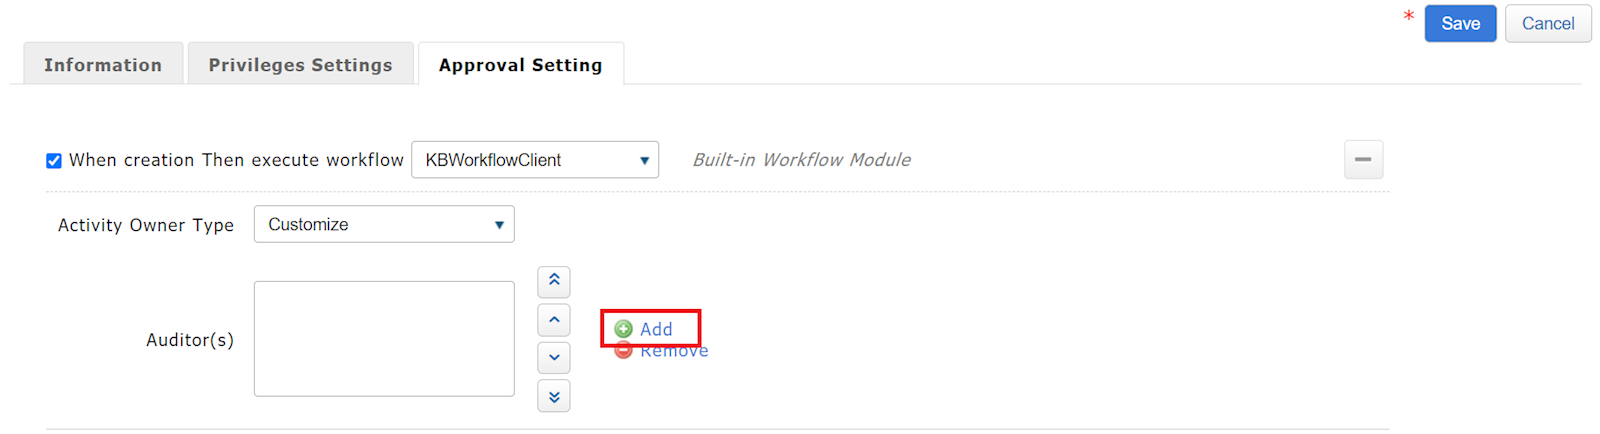1600x434 pixels.
Task: Move auditor to bottom with double-down chevron
Action: 554,396
